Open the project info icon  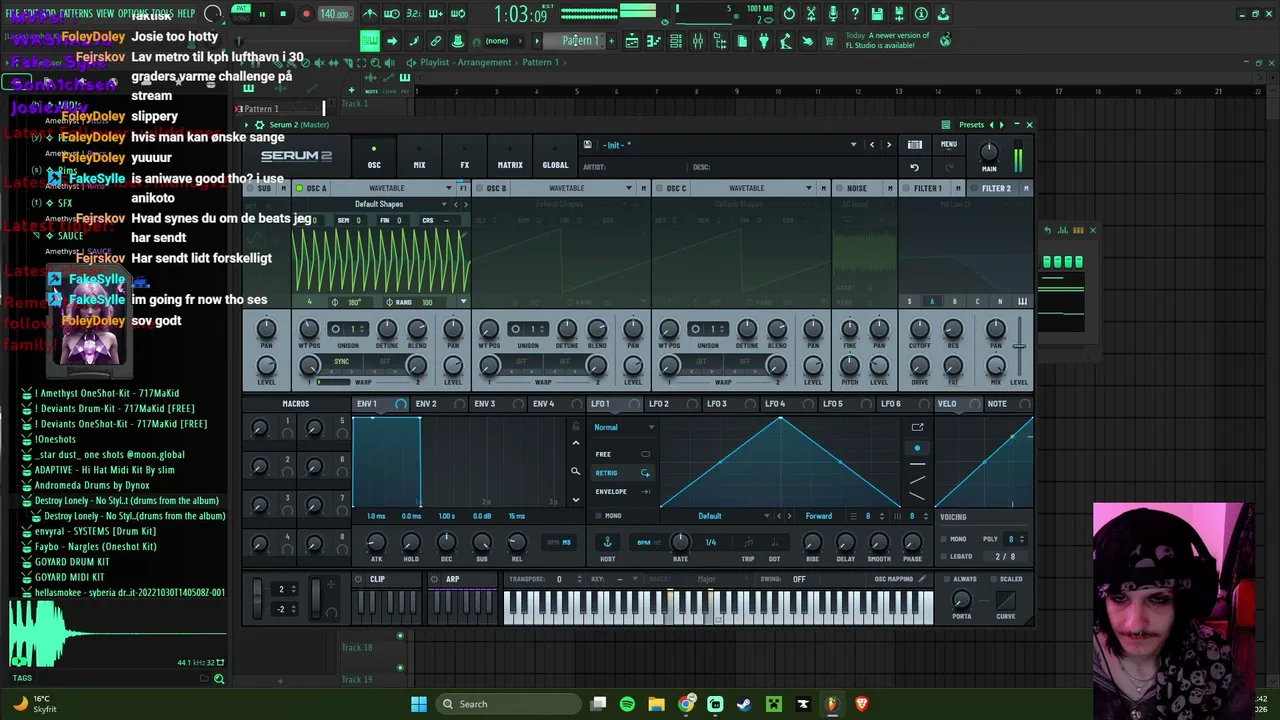point(921,14)
